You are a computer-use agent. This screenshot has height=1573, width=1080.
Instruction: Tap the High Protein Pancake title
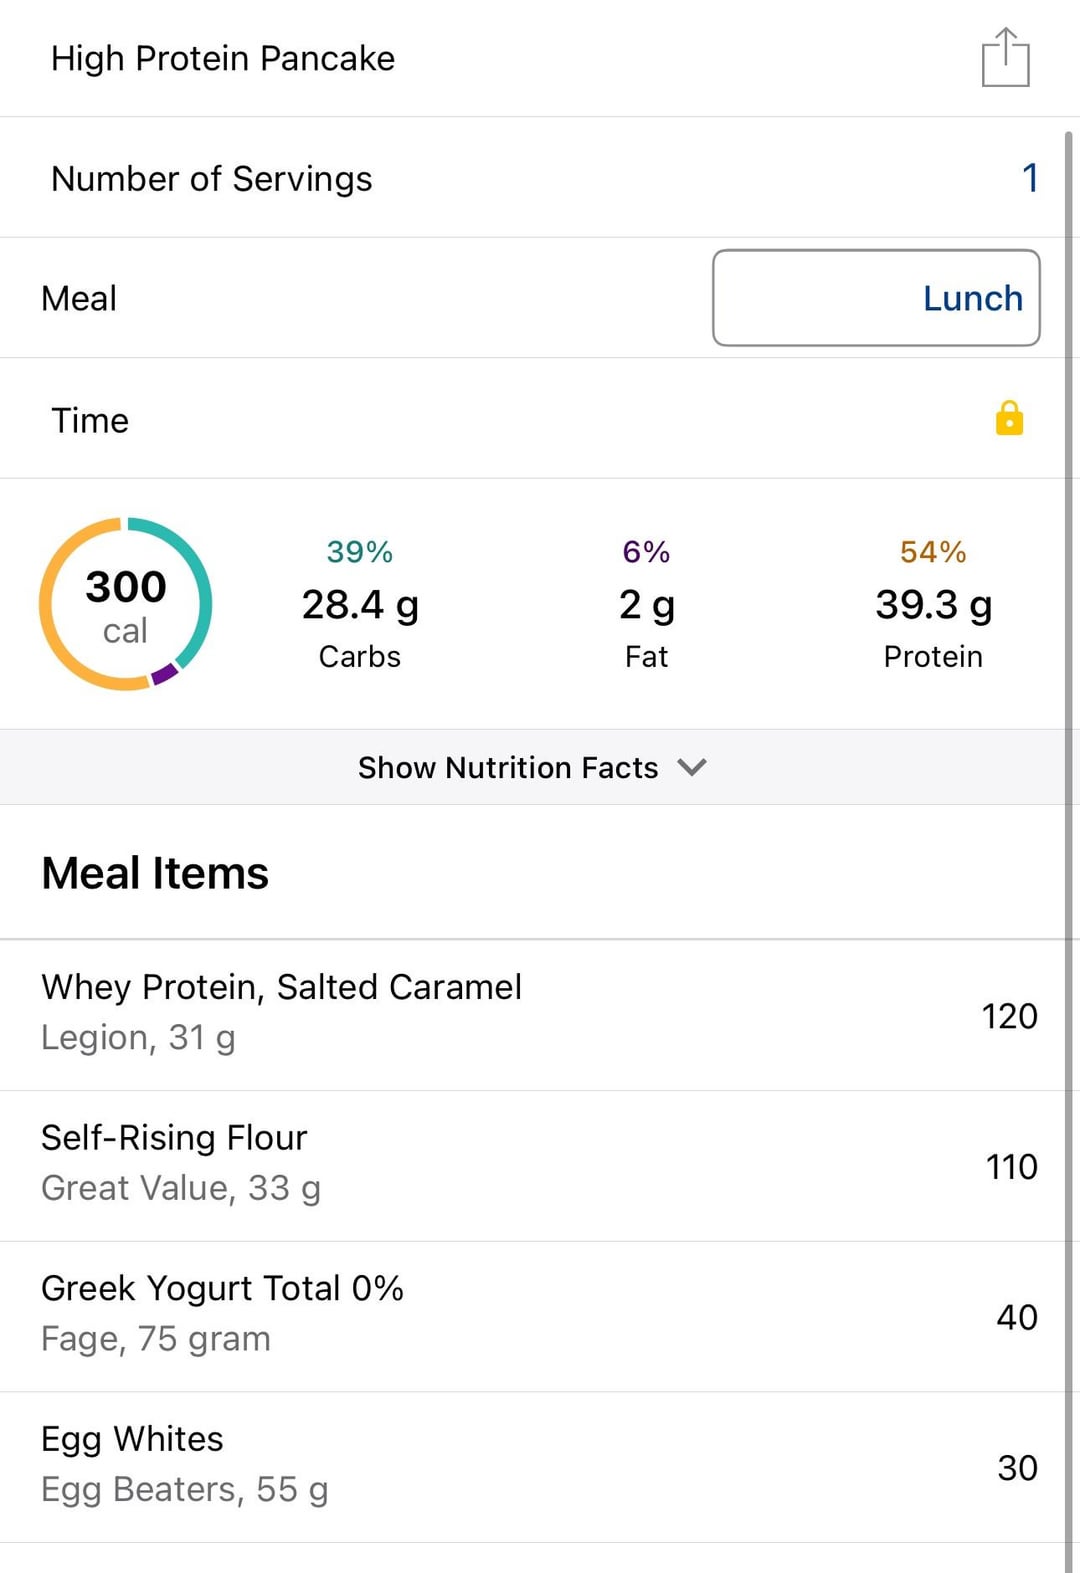(x=223, y=58)
